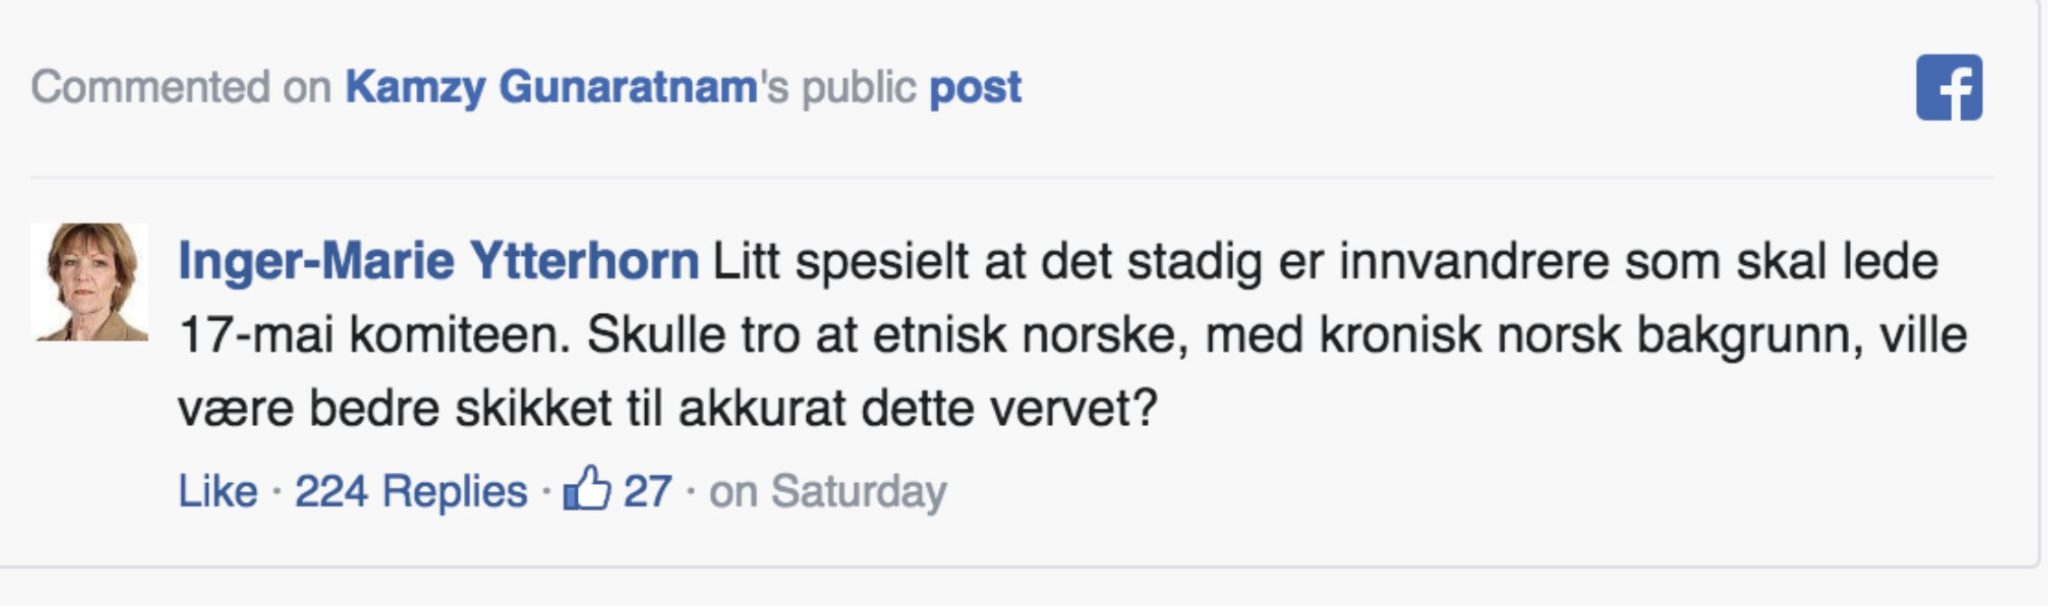Image resolution: width=2048 pixels, height=606 pixels.
Task: Click the divider line below the header
Action: 1010,178
